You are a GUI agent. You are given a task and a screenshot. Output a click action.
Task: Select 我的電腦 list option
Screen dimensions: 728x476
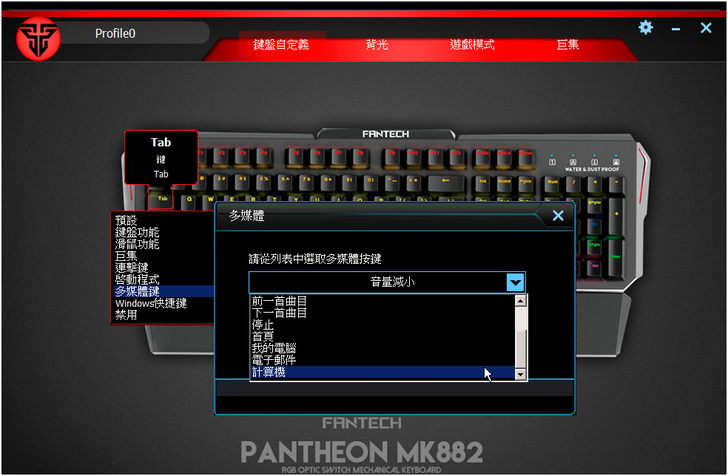pos(382,348)
